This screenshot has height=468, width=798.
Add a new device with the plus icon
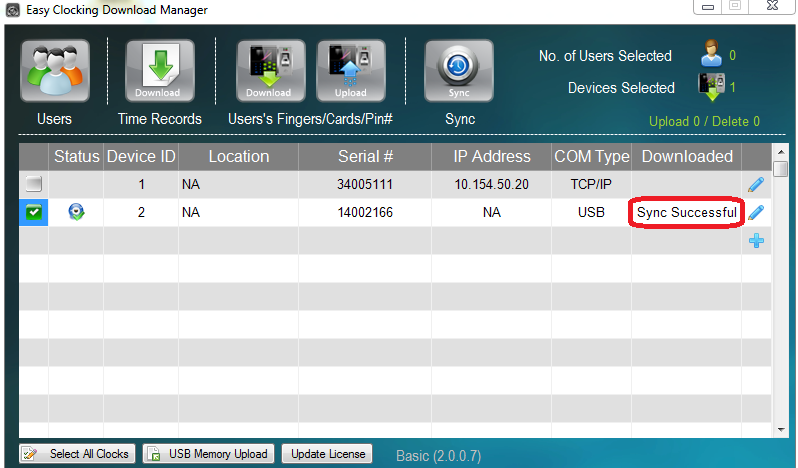coord(756,241)
